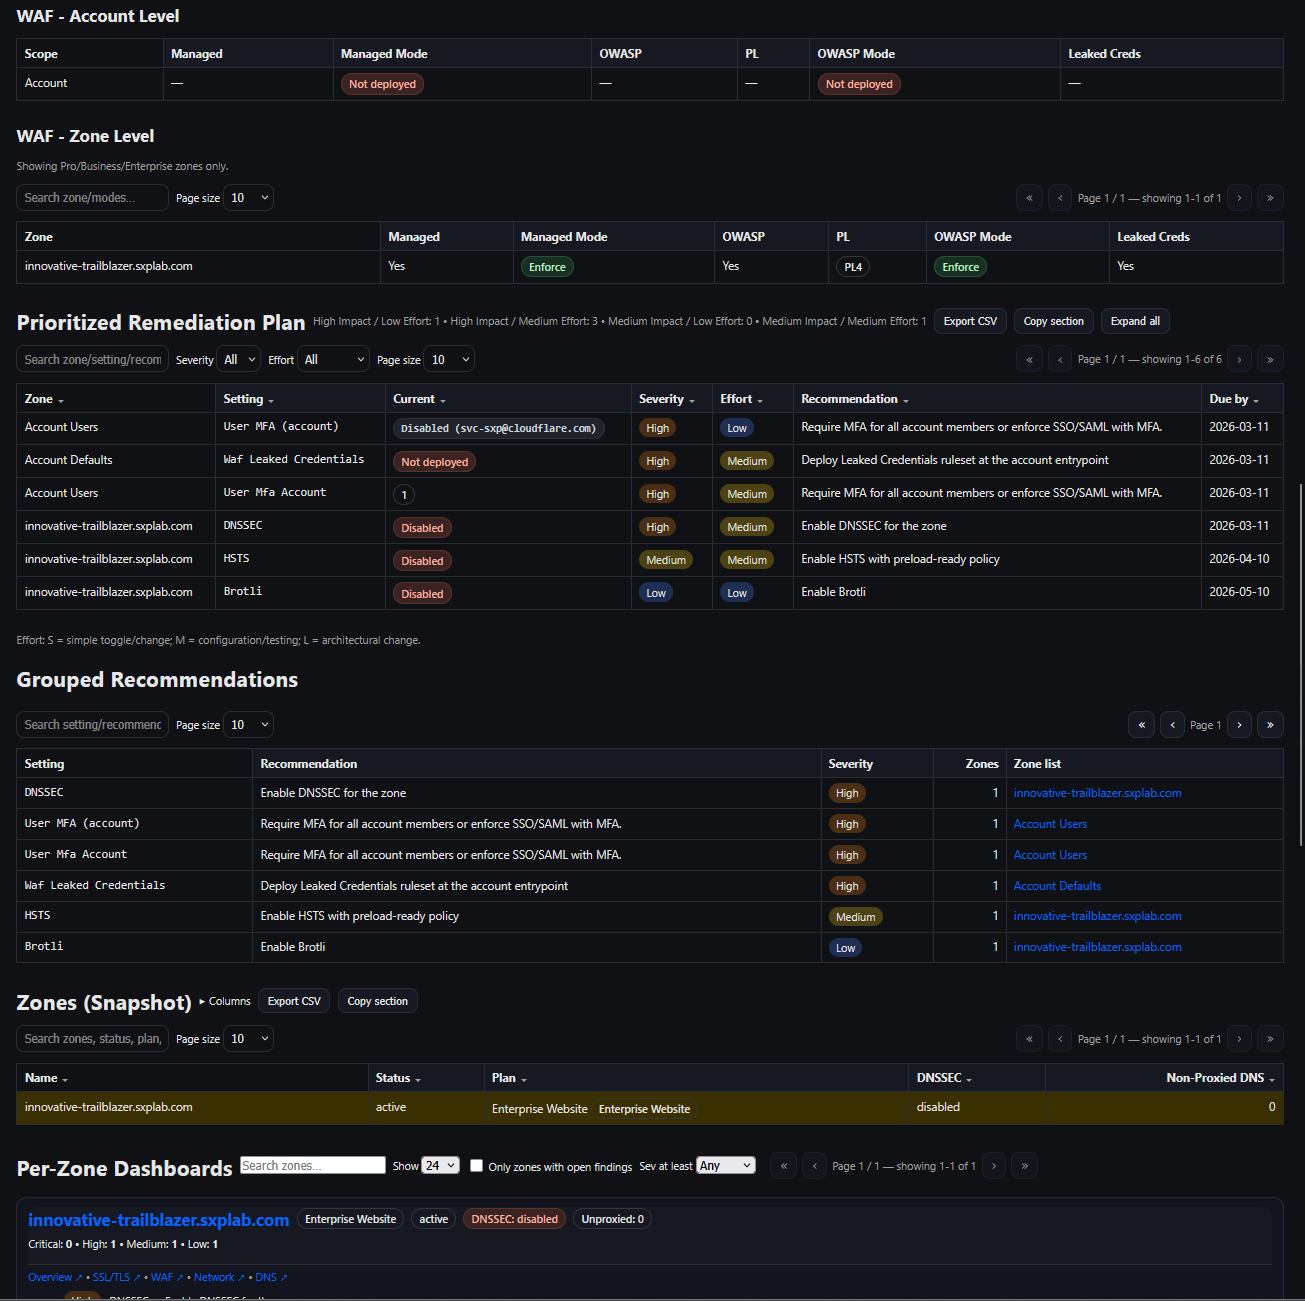Open the WAF external link for the zone

pos(164,1277)
